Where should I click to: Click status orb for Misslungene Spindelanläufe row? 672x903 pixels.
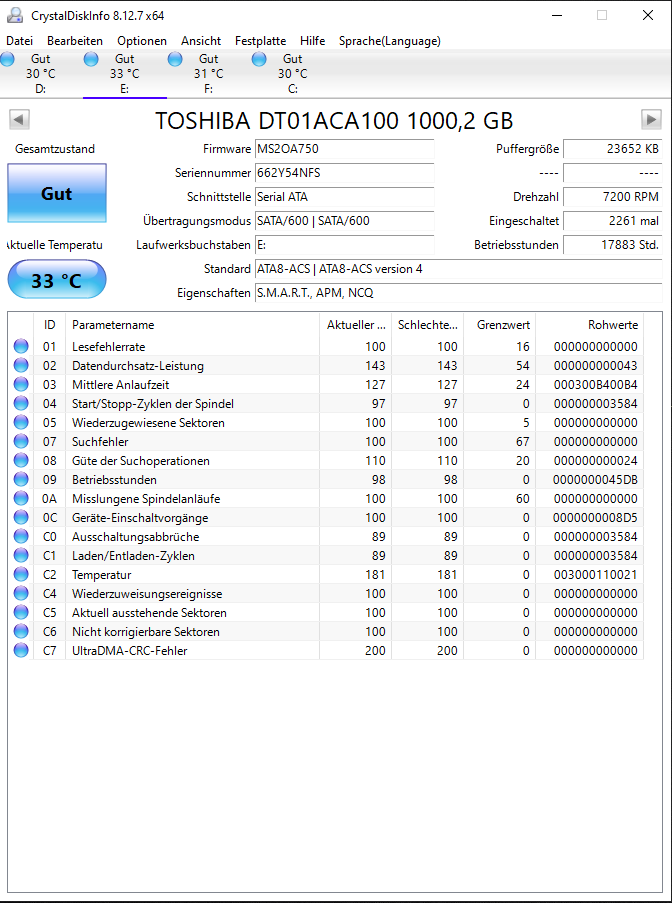tap(21, 499)
